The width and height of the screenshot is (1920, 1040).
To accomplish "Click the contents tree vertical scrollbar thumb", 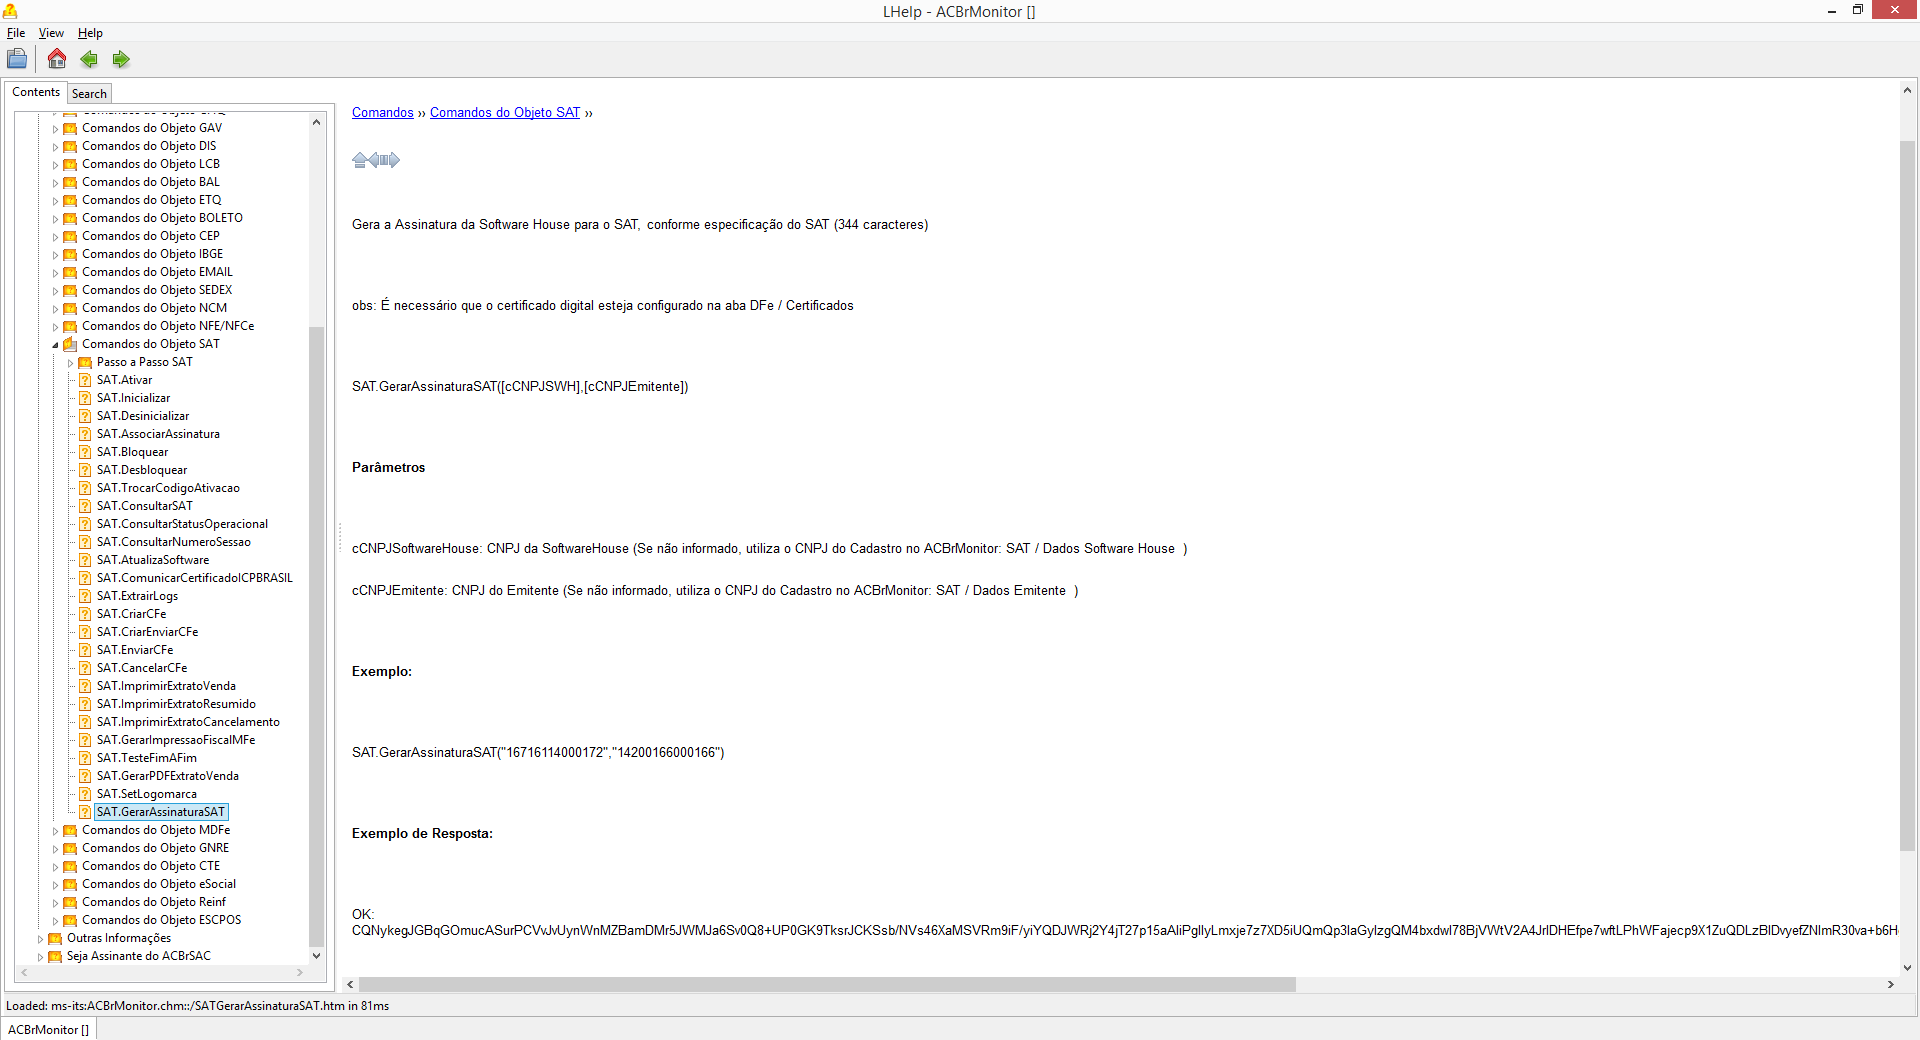I will [x=316, y=636].
